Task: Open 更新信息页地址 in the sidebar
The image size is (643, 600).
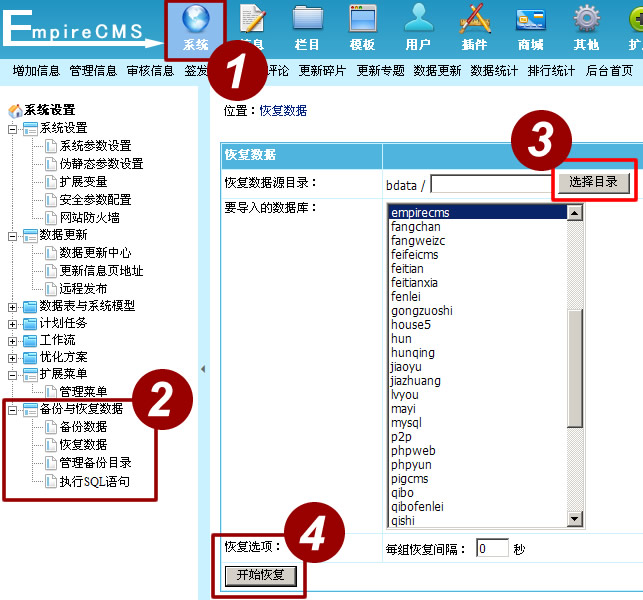Action: pos(101,271)
